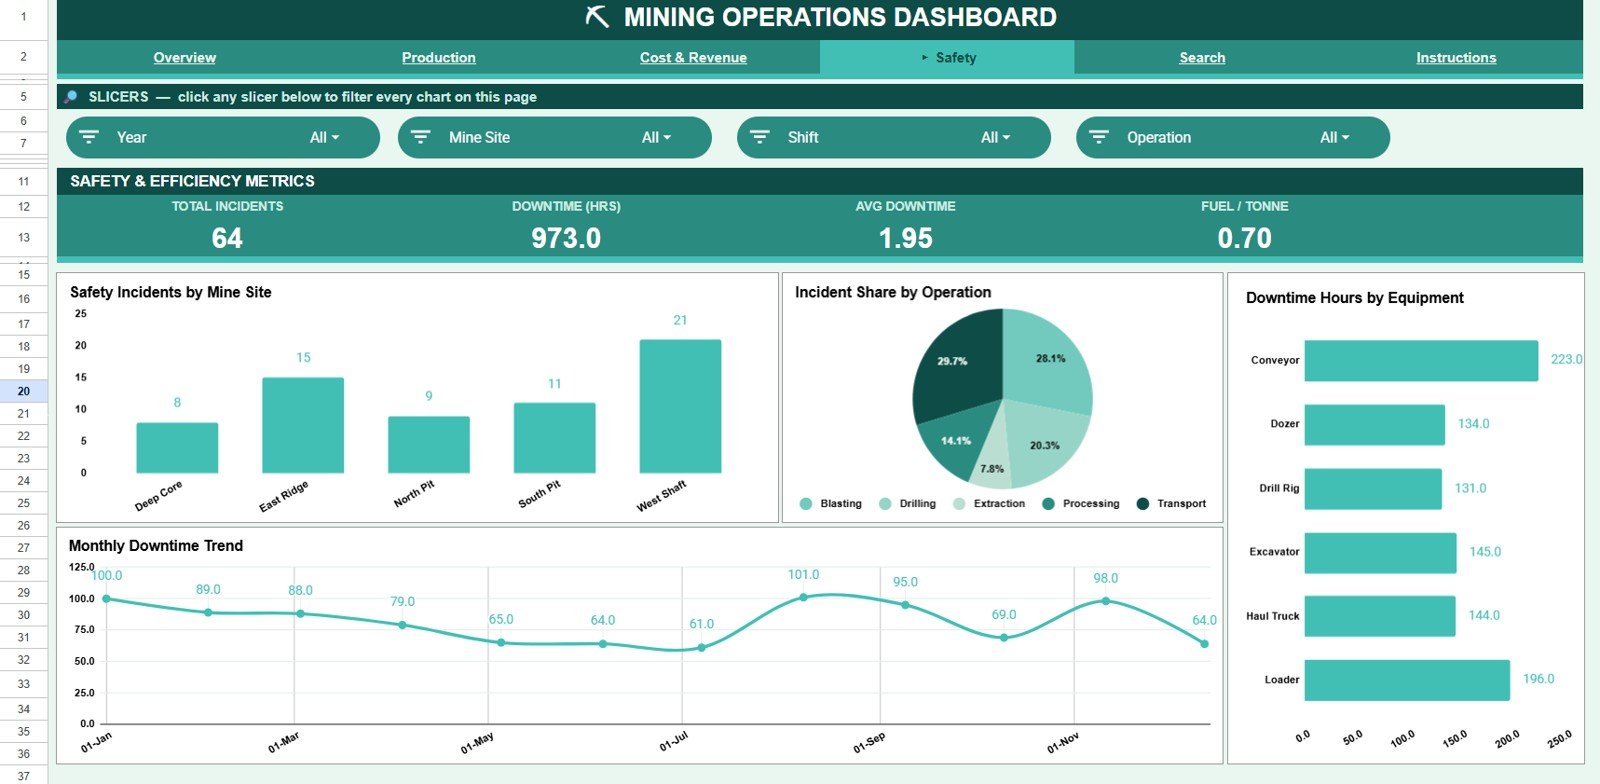Viewport: 1600px width, 784px height.
Task: Click the Avg Downtime value 1.95
Action: pos(906,238)
